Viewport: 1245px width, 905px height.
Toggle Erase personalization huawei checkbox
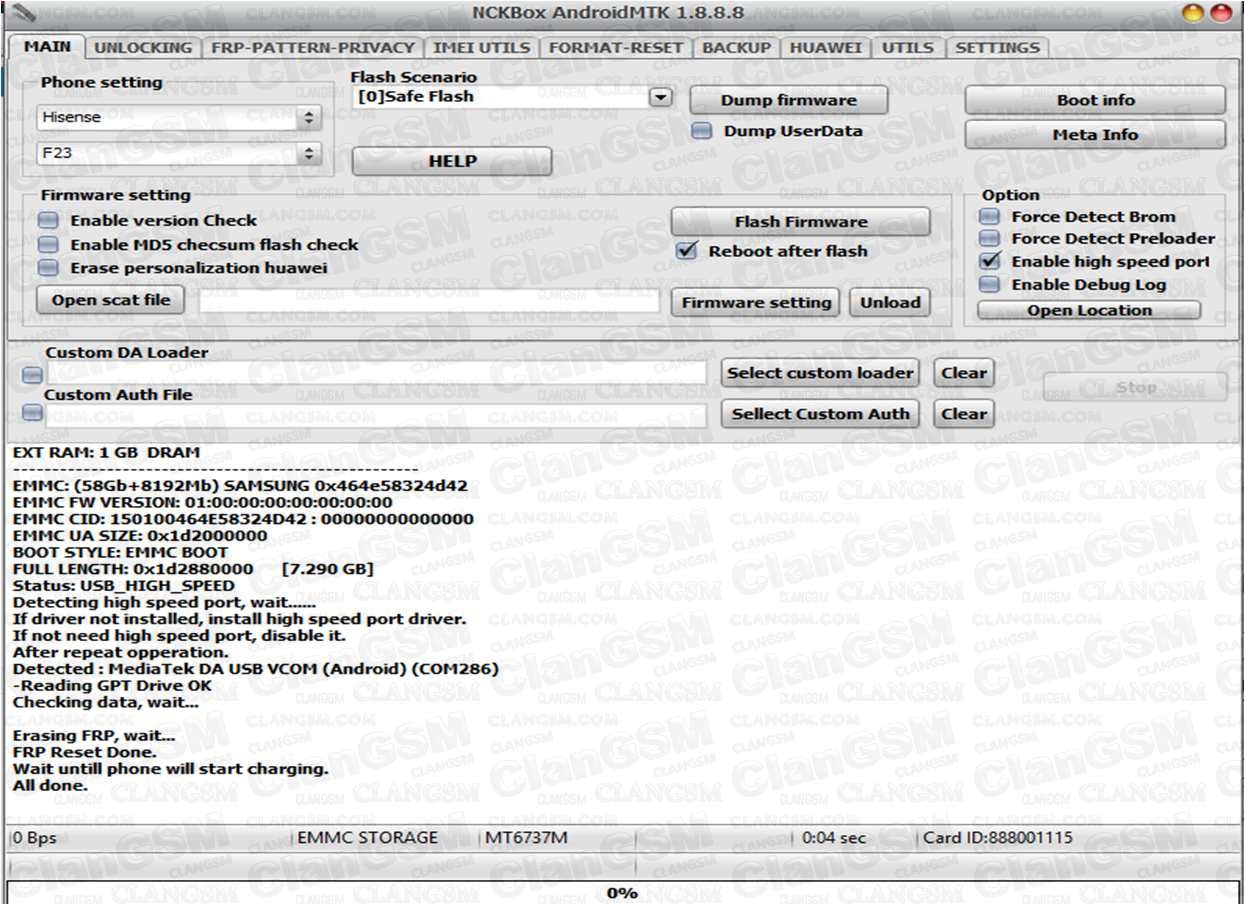[48, 268]
